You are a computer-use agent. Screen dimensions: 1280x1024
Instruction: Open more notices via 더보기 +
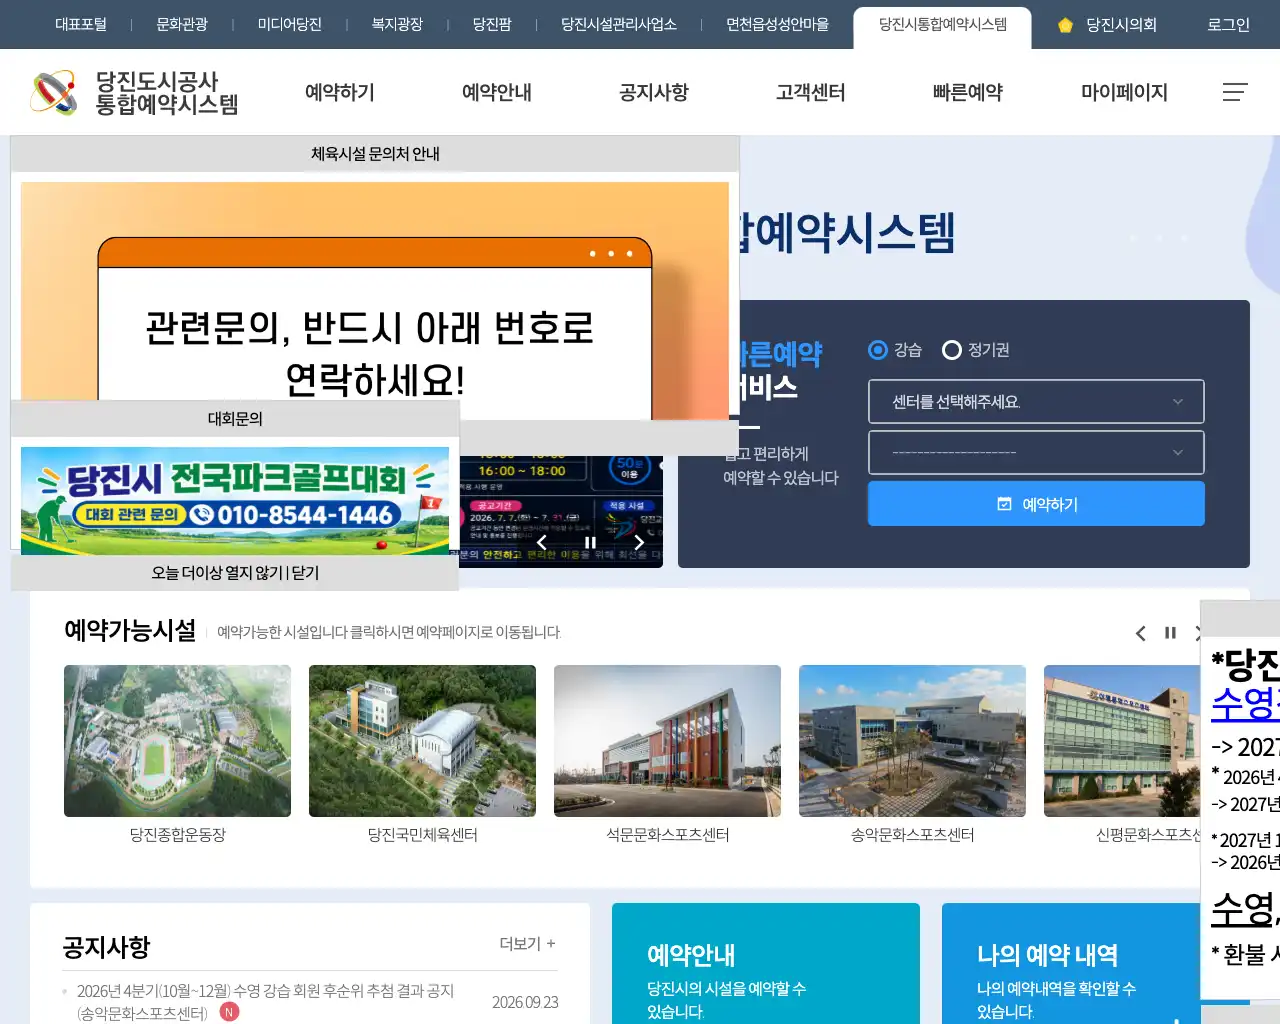point(528,943)
